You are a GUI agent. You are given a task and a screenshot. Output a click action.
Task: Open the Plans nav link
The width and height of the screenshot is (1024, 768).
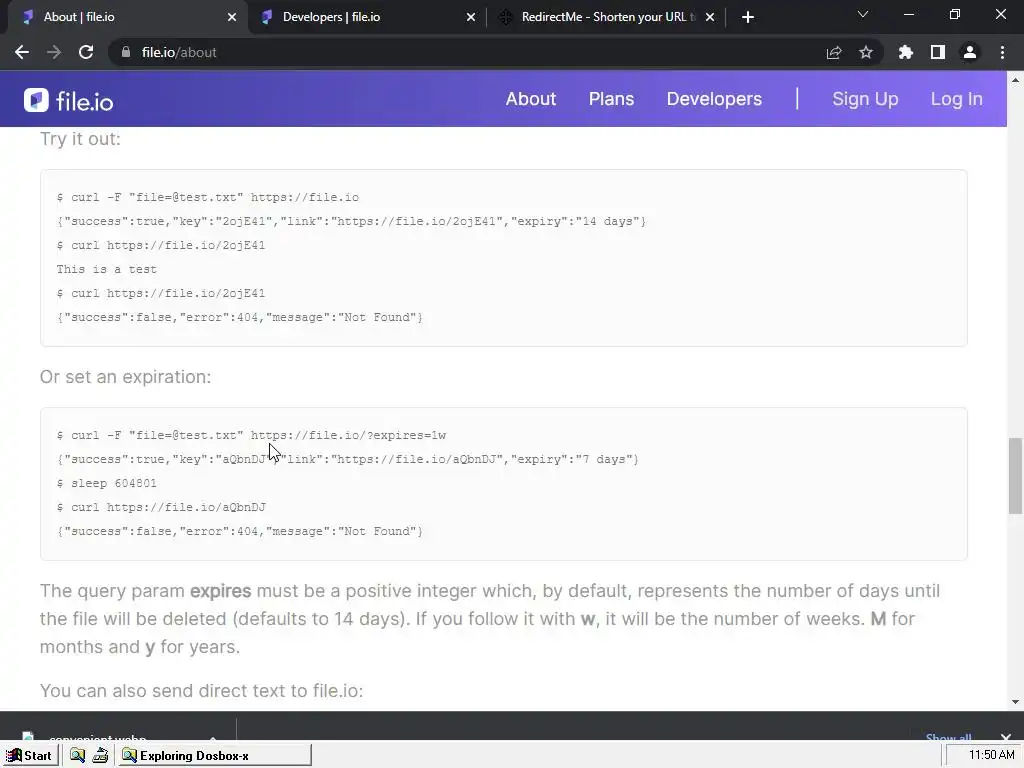pos(611,99)
